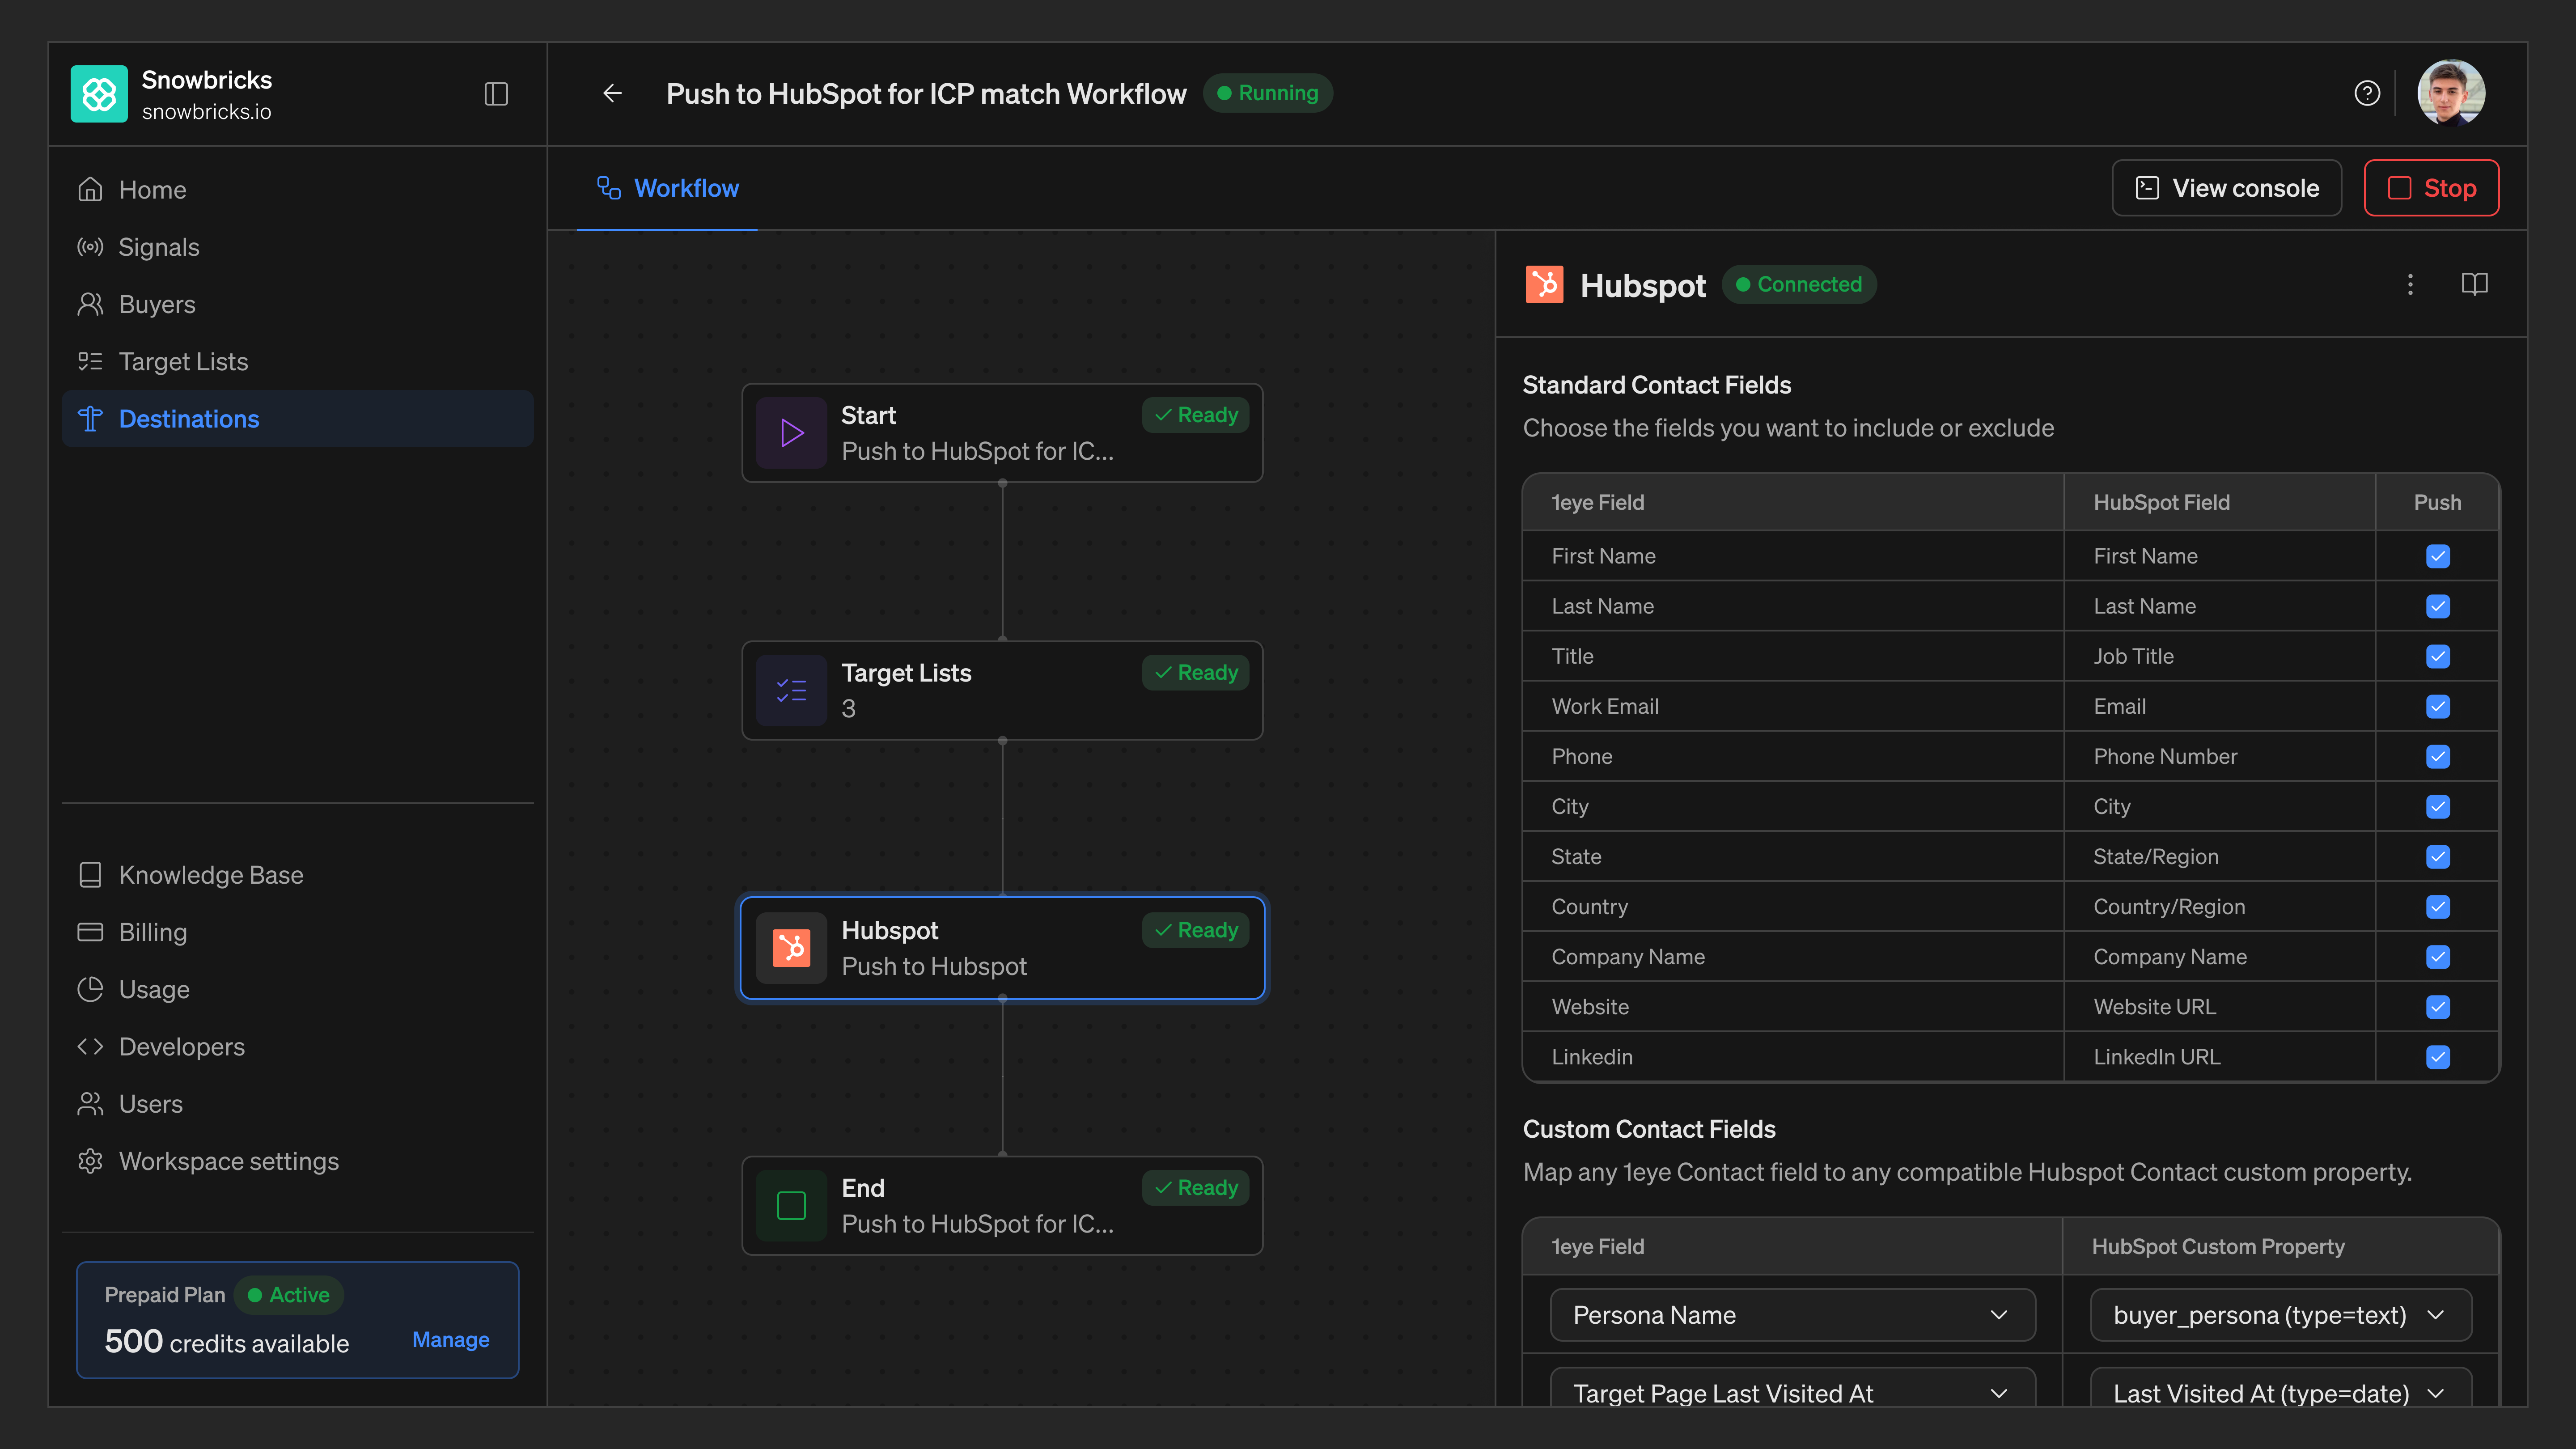The image size is (2576, 1449).
Task: Open the Last Visited At (type=date) dropdown
Action: tap(2281, 1387)
